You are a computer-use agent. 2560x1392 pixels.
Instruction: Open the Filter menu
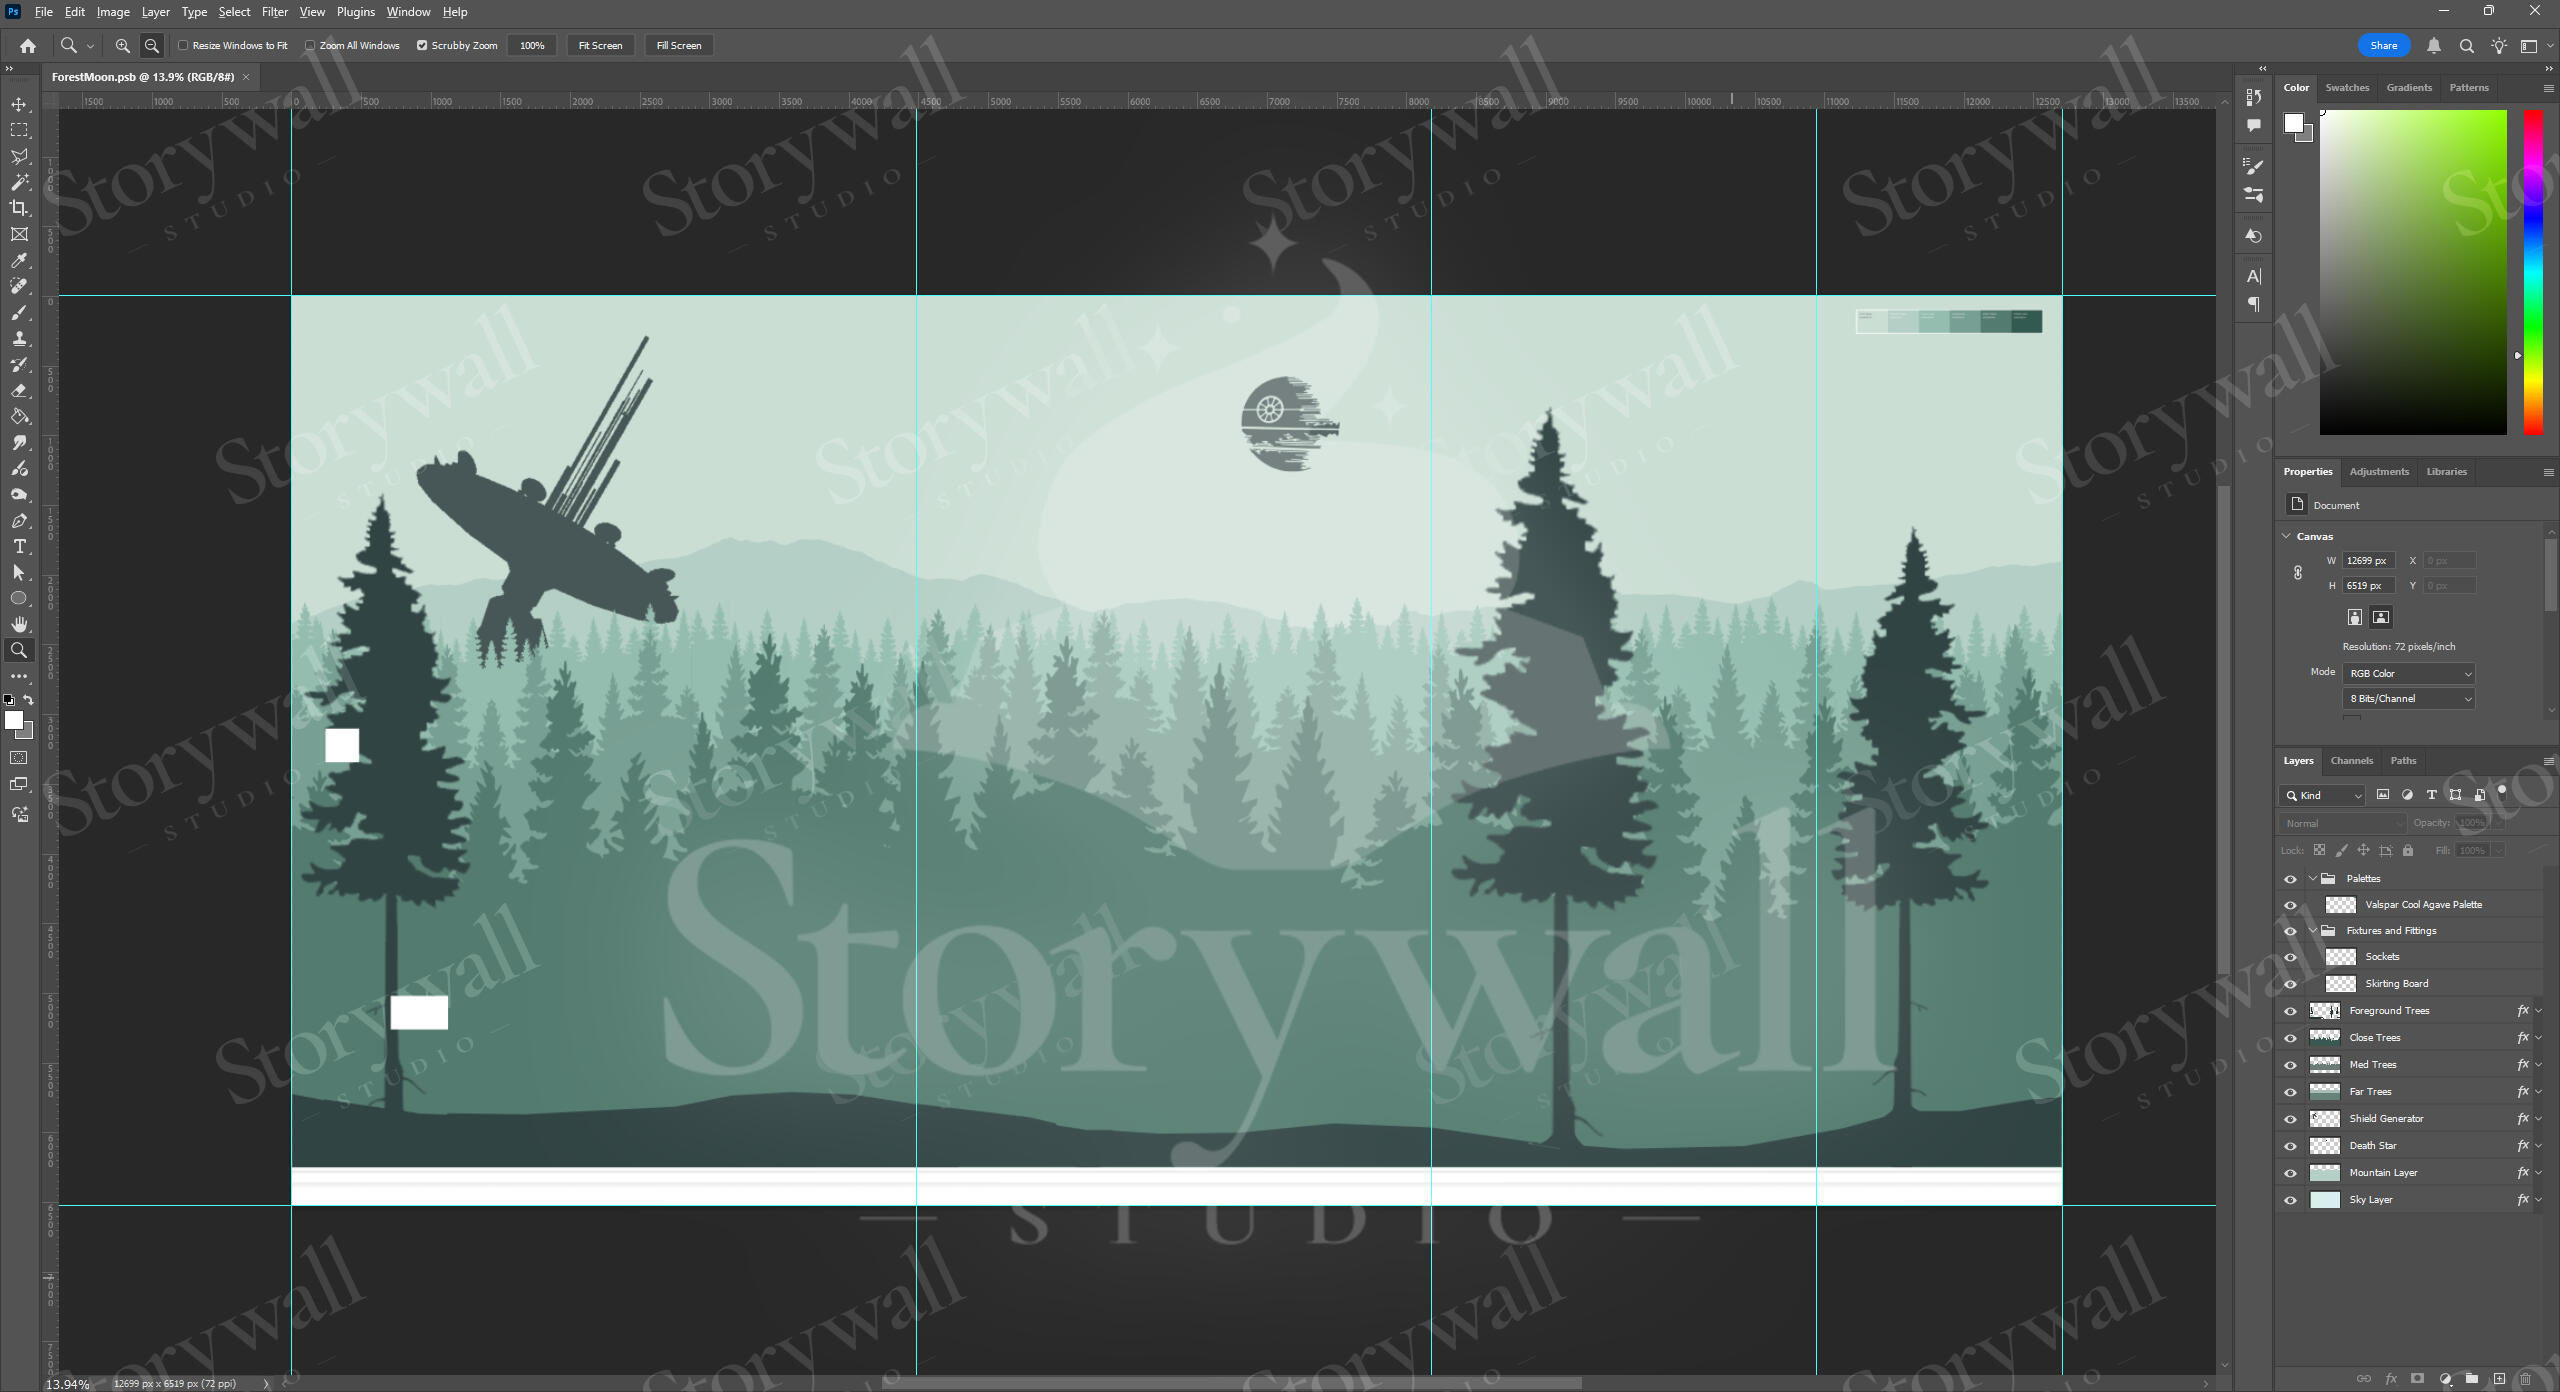click(274, 11)
